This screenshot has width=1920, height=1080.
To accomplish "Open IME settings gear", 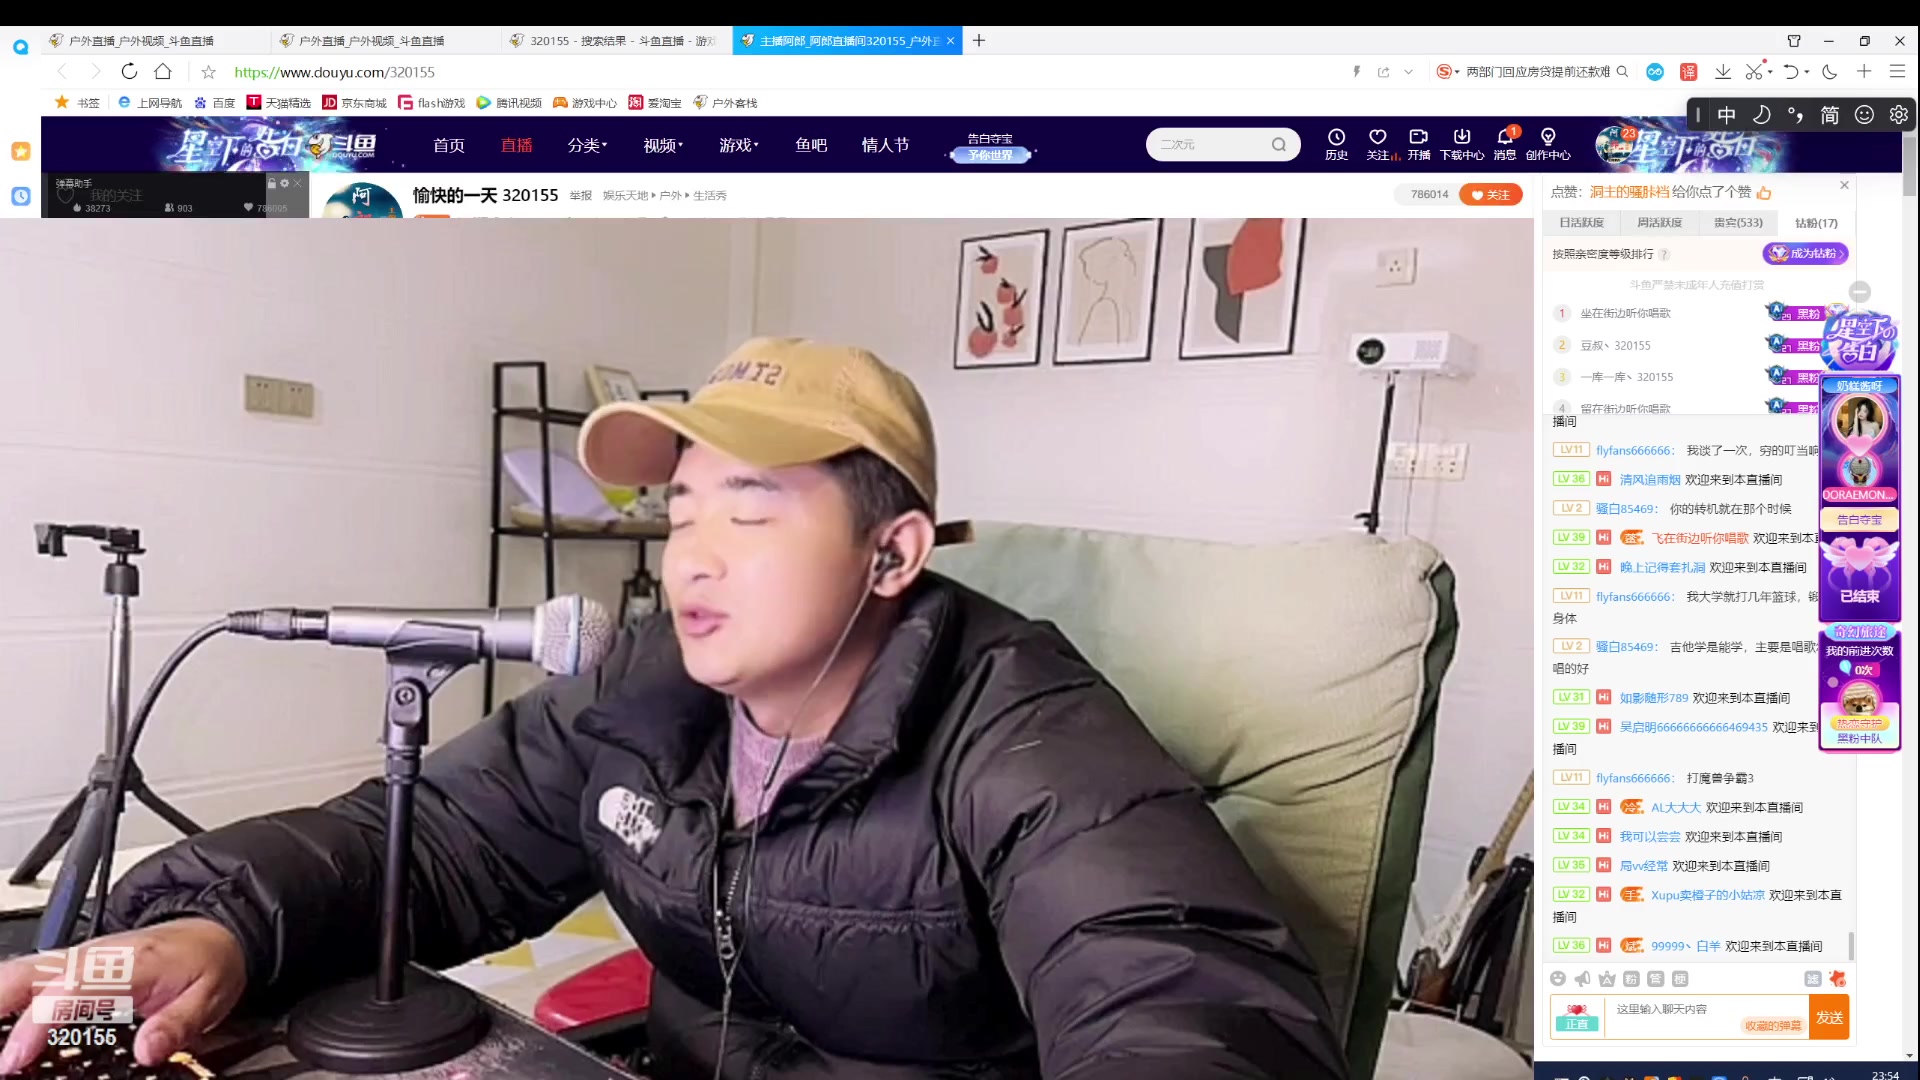I will (1898, 115).
